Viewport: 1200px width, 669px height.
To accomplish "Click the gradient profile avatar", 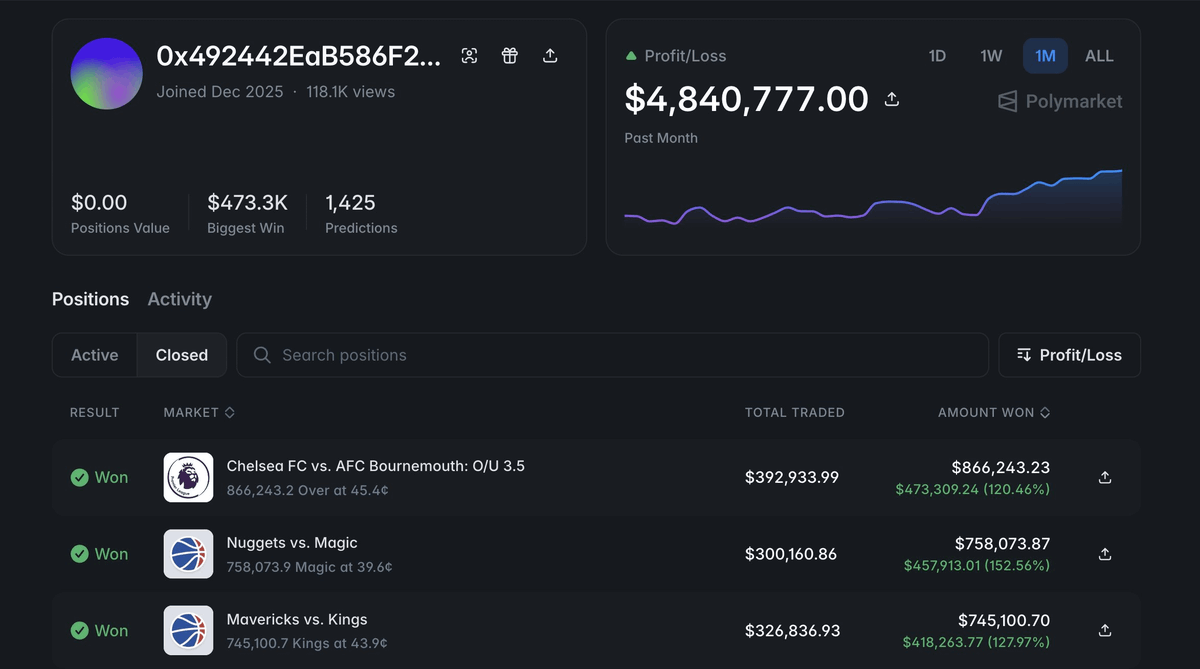I will (x=106, y=74).
